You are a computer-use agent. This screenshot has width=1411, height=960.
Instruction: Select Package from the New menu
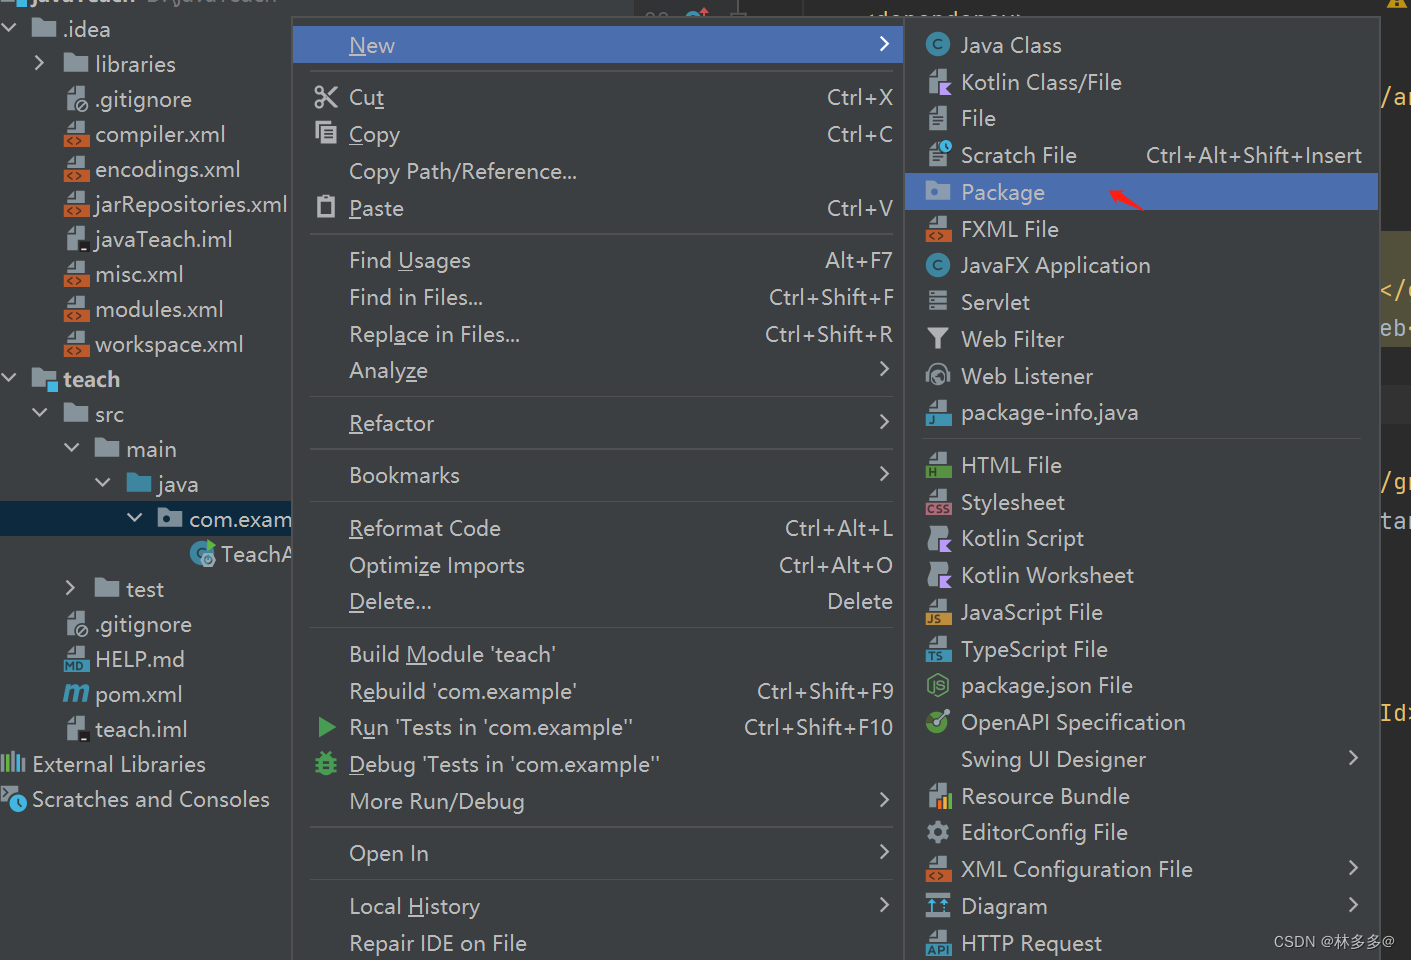click(x=1003, y=192)
